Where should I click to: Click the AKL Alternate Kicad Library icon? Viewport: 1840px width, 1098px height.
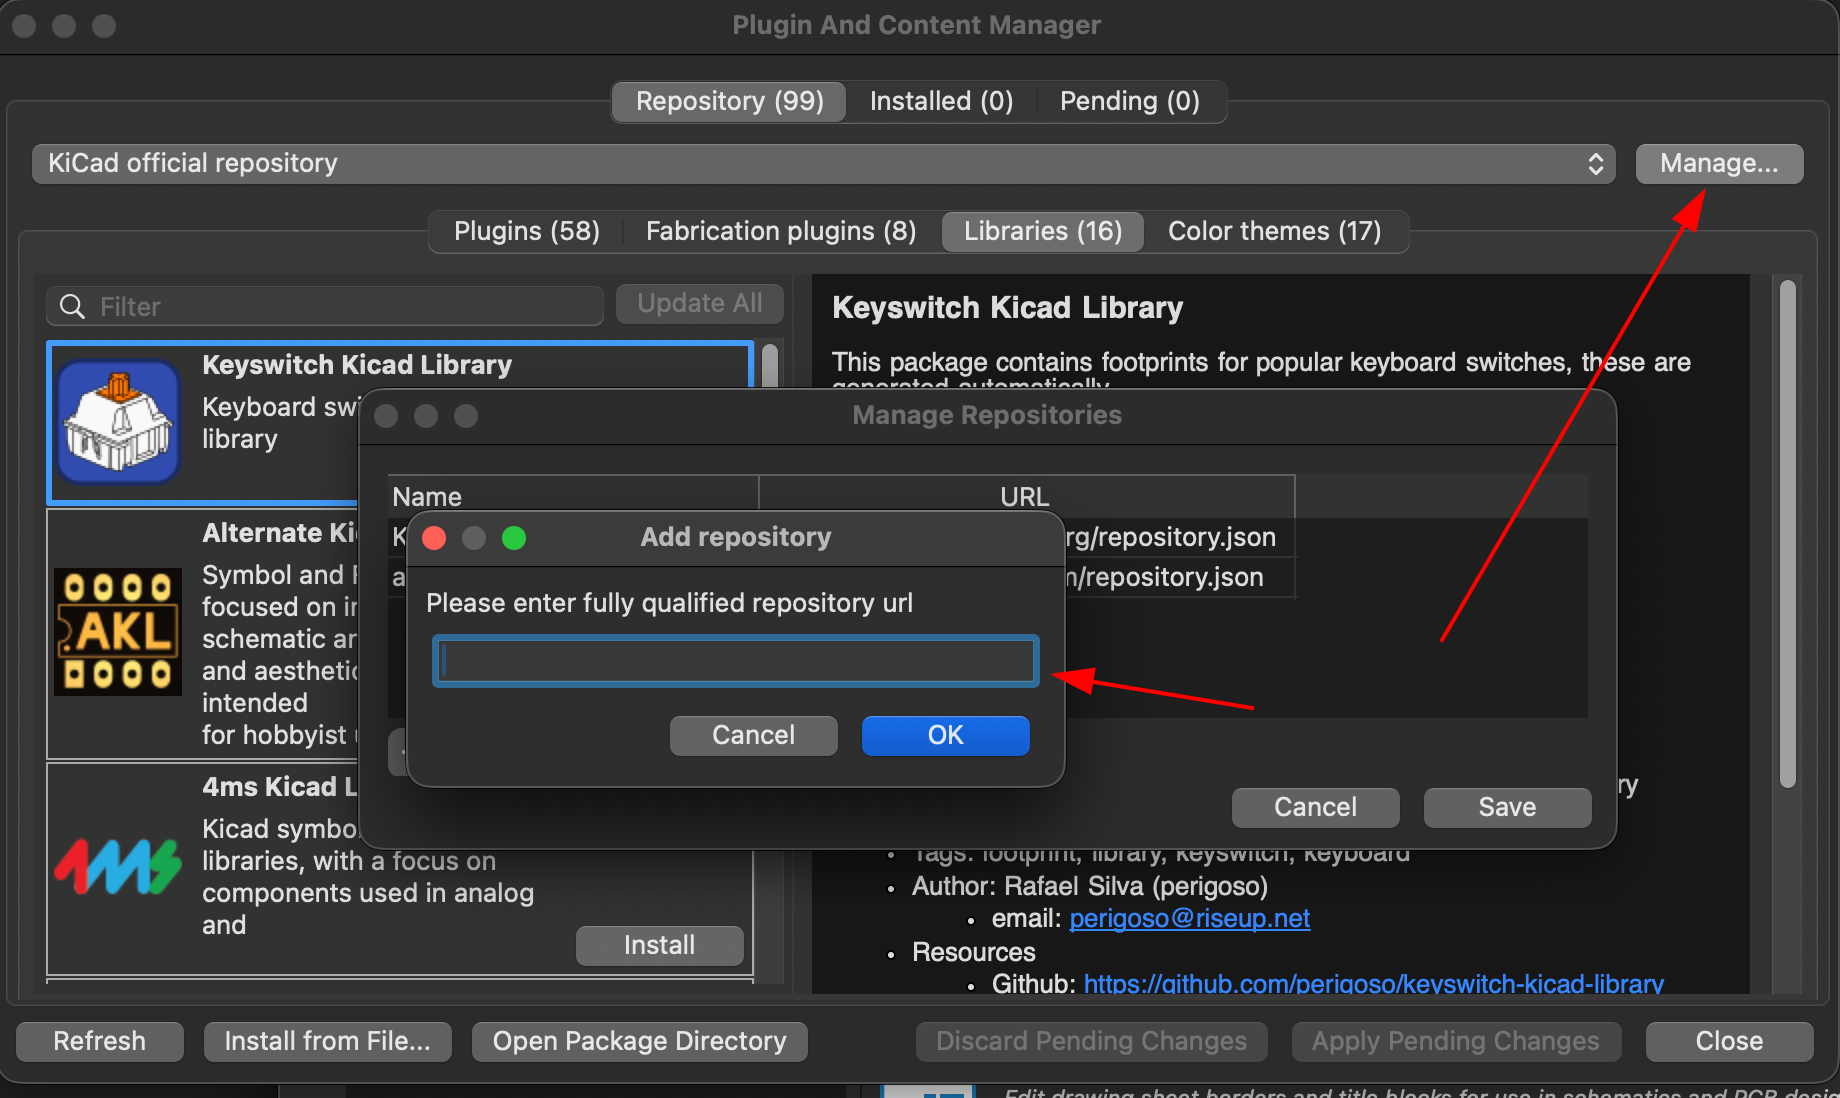(117, 632)
